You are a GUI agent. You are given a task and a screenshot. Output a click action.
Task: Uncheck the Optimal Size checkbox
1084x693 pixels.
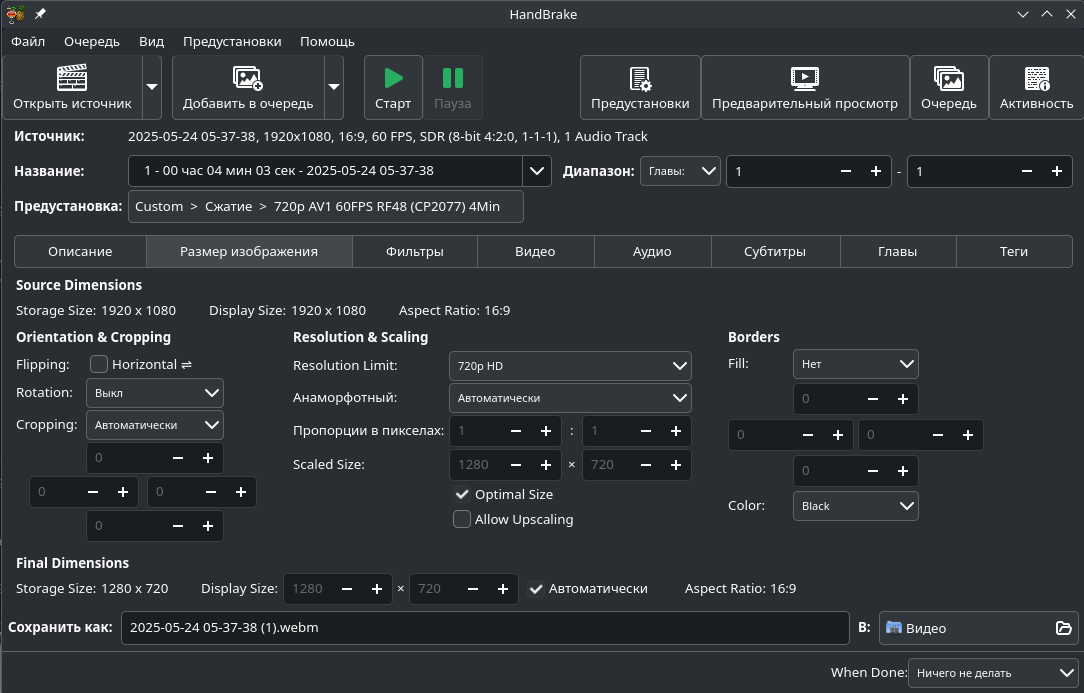462,495
